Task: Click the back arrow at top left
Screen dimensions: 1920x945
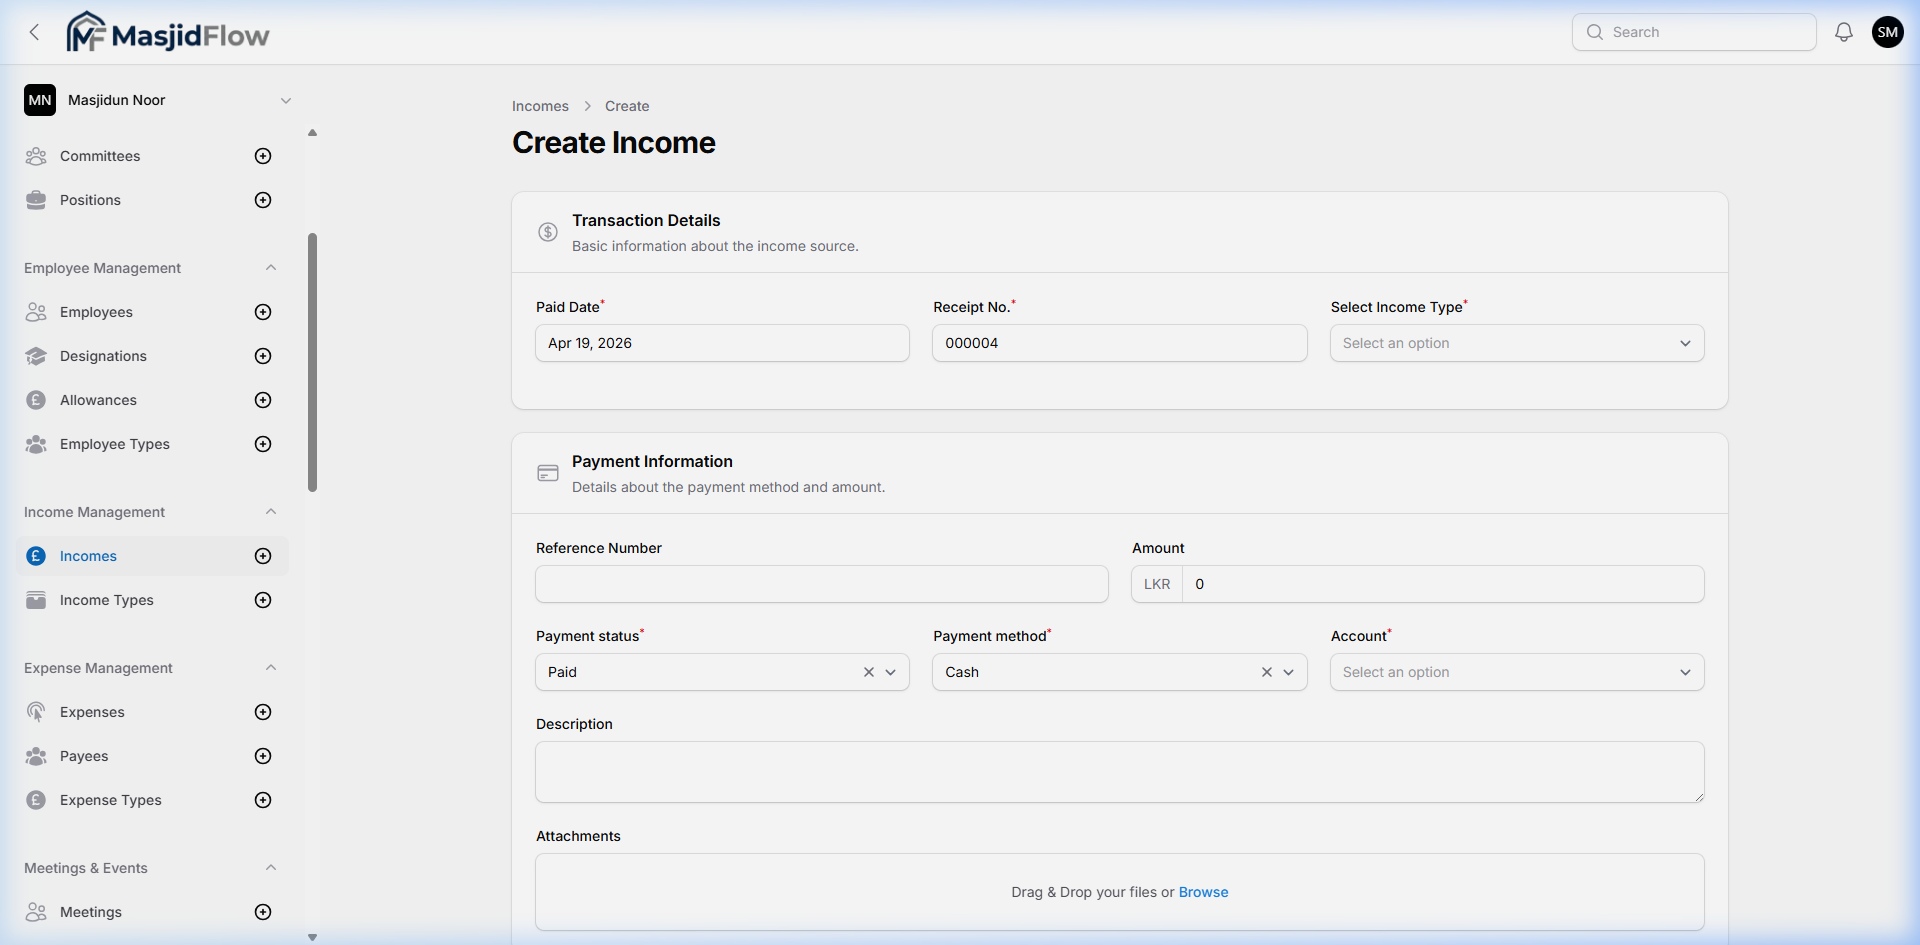Action: (34, 31)
